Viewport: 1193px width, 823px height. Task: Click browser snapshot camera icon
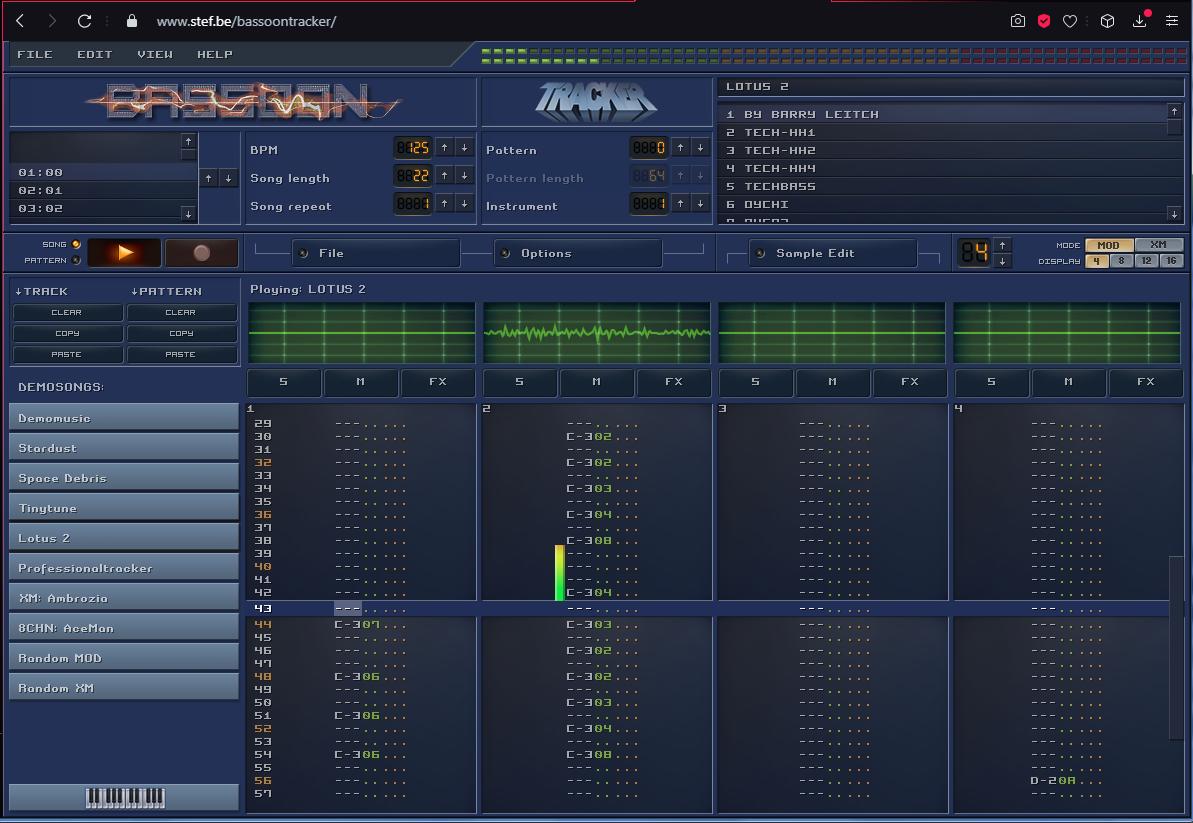(1017, 21)
